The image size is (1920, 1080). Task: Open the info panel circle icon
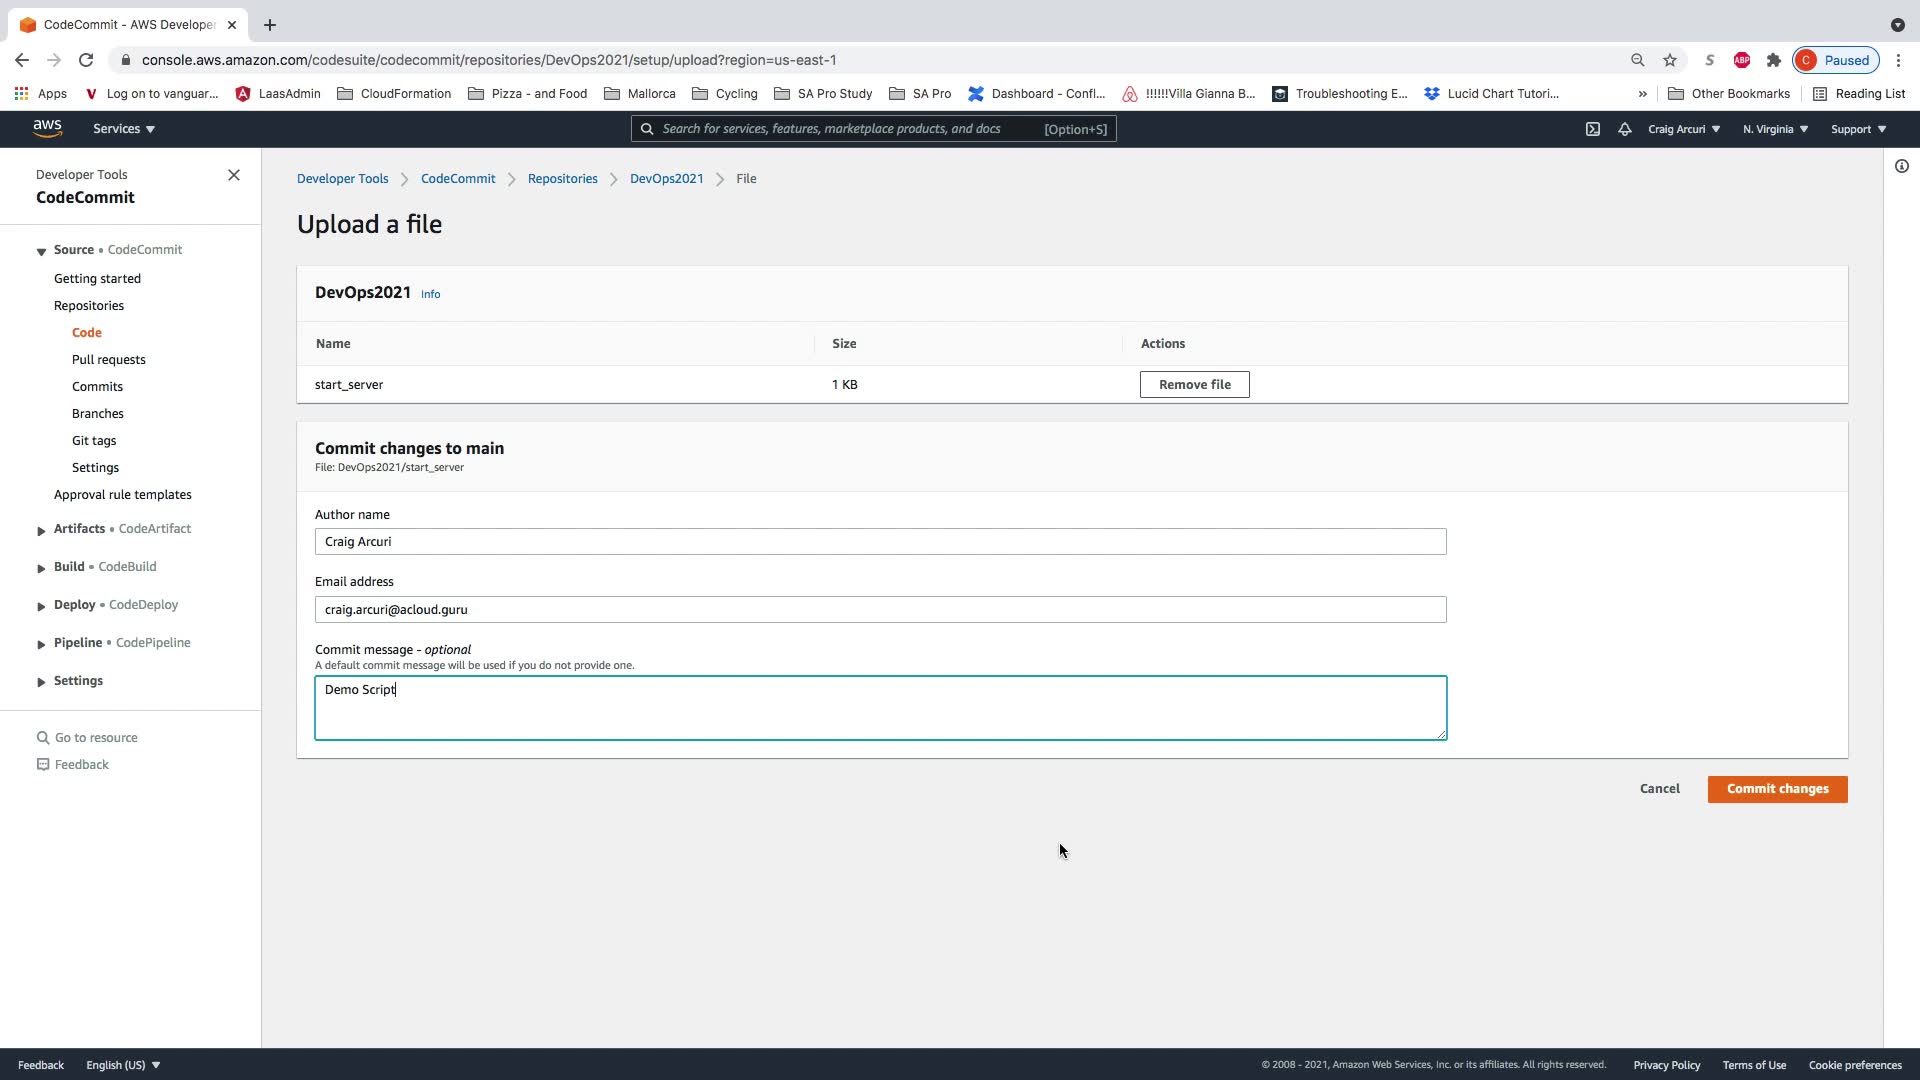click(x=1902, y=166)
